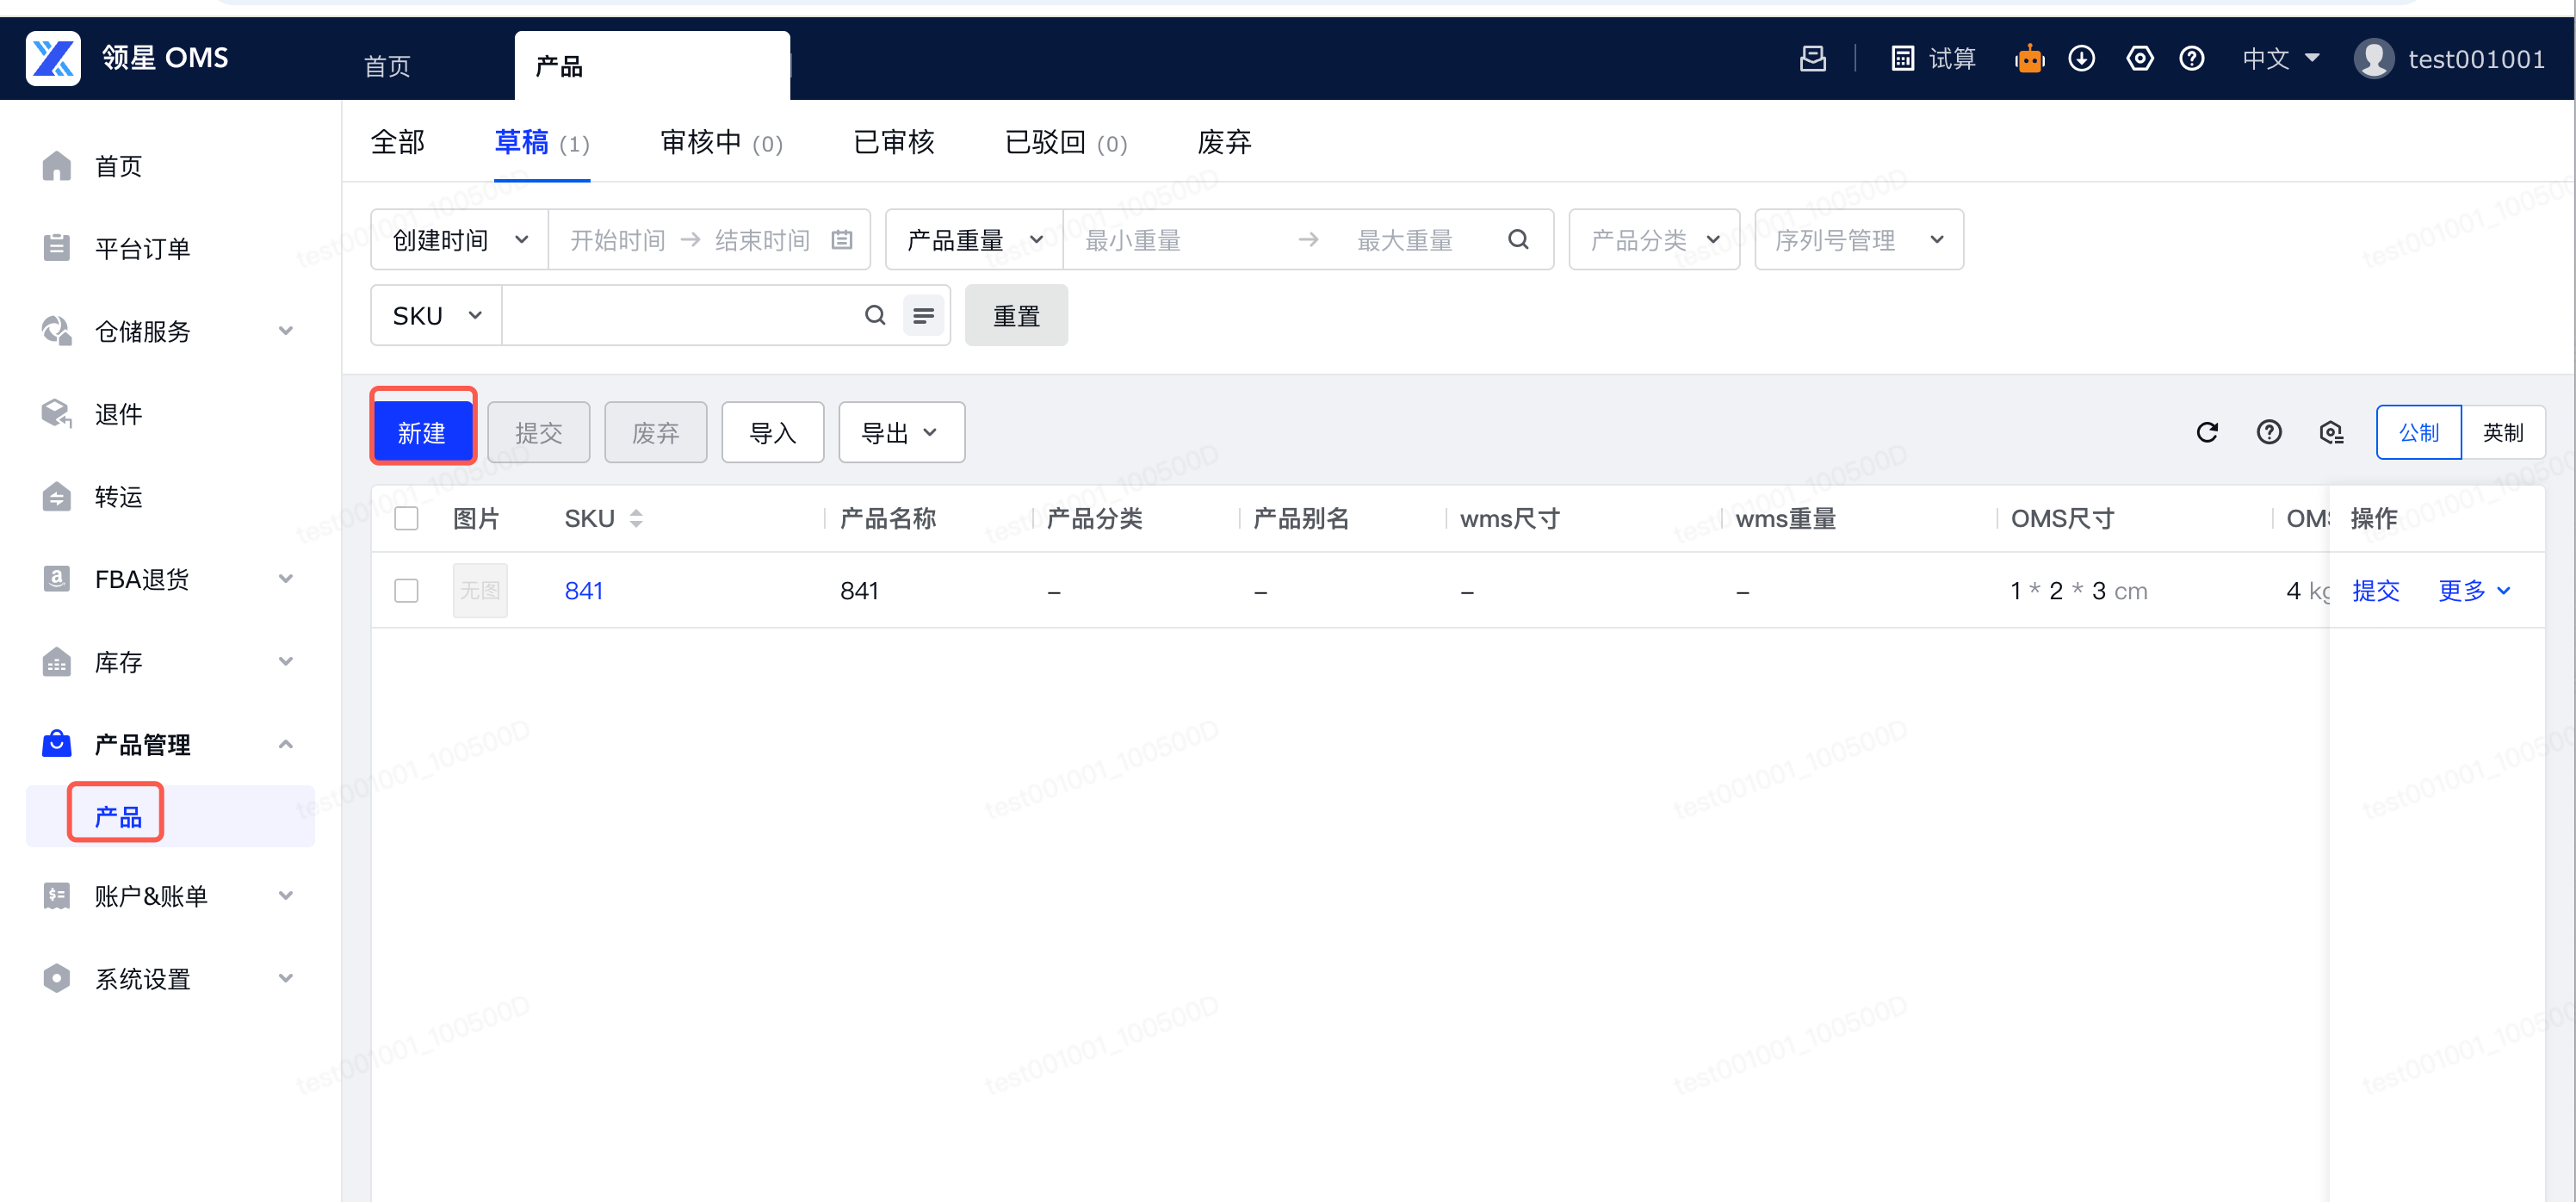
Task: Open the 产品分类 filter dropdown
Action: click(x=1653, y=240)
